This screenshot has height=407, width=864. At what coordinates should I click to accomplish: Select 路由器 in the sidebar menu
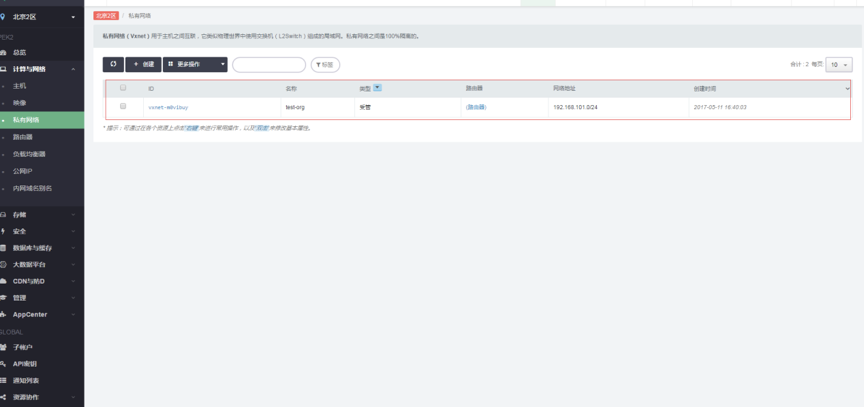pyautogui.click(x=23, y=137)
